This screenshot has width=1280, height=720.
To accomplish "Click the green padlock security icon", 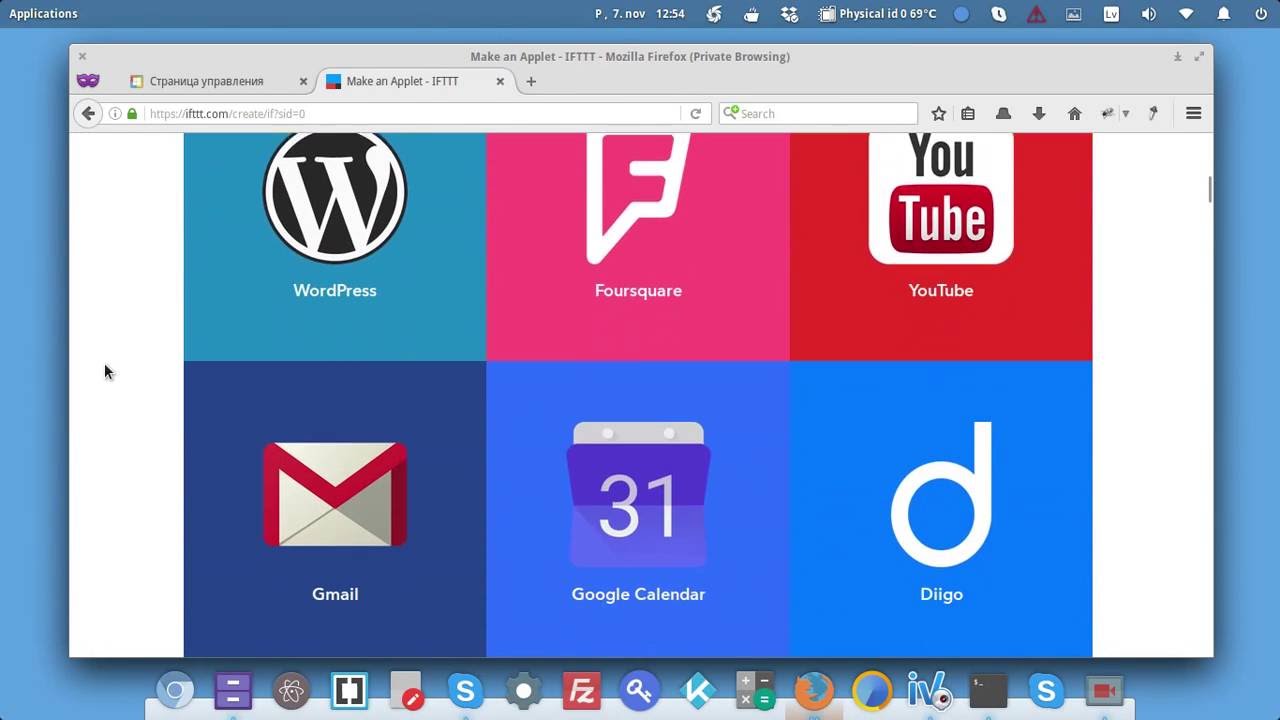I will pyautogui.click(x=132, y=114).
